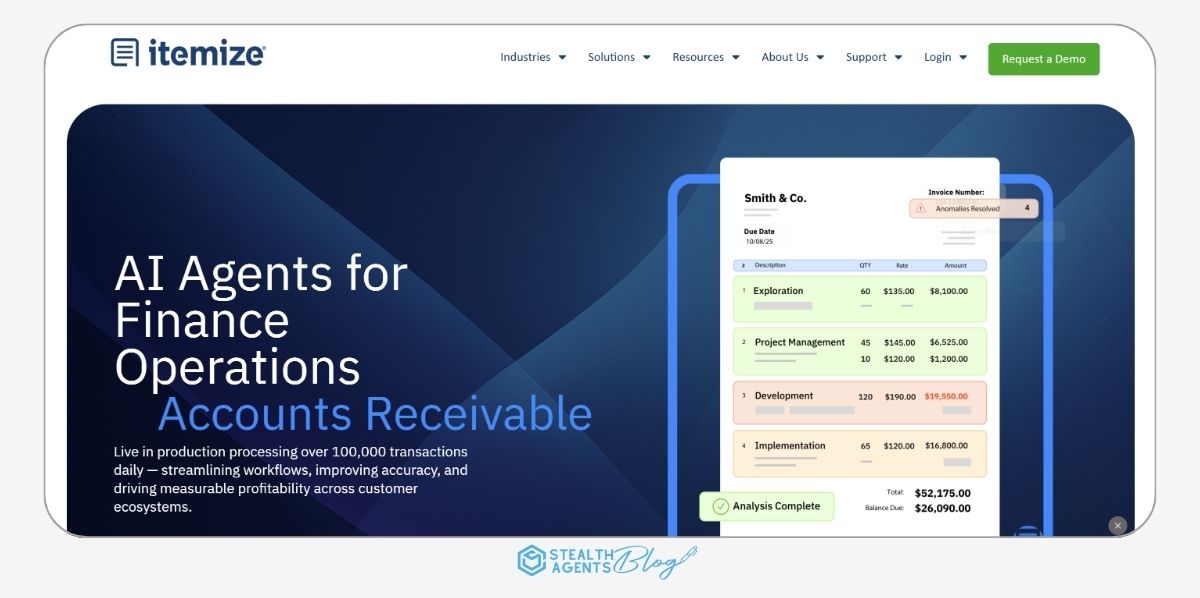Viewport: 1200px width, 598px height.
Task: Select the Exploration line item row
Action: tap(859, 298)
